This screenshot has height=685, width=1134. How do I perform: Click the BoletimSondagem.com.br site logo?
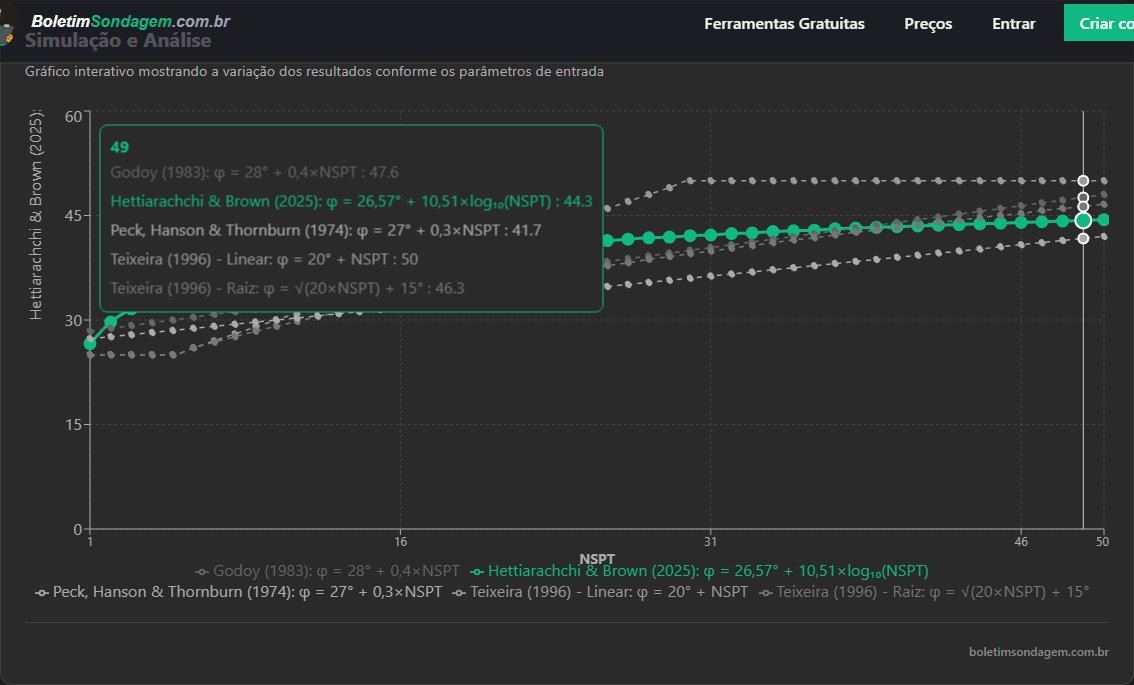130,21
